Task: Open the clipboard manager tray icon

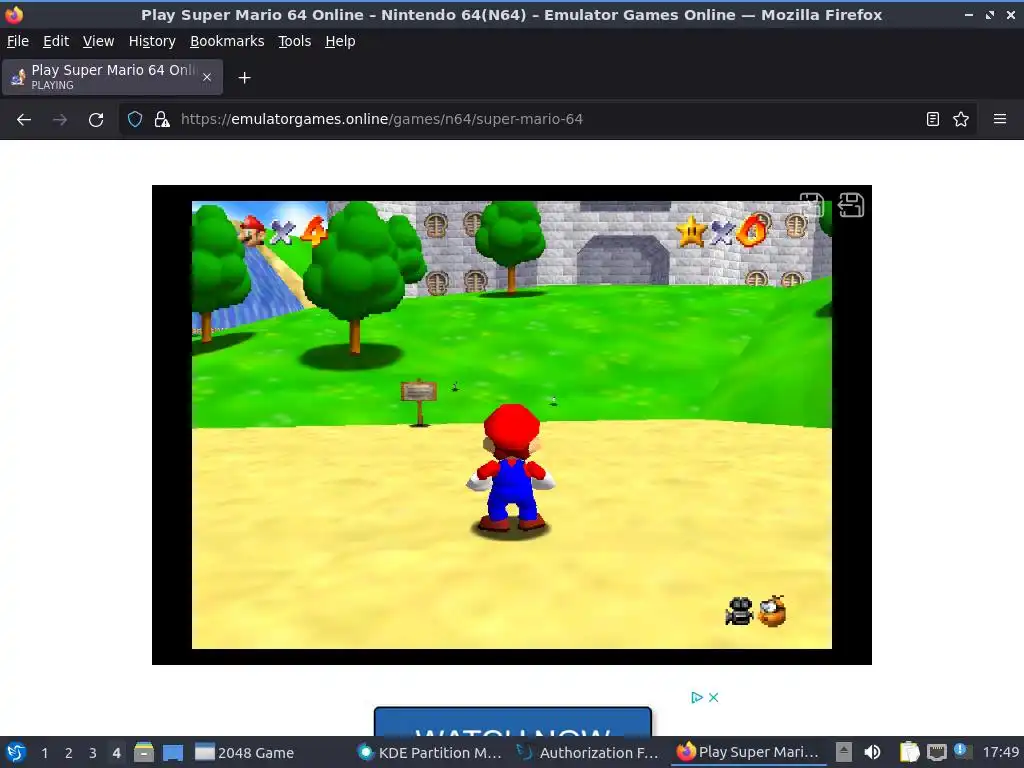Action: coord(909,752)
